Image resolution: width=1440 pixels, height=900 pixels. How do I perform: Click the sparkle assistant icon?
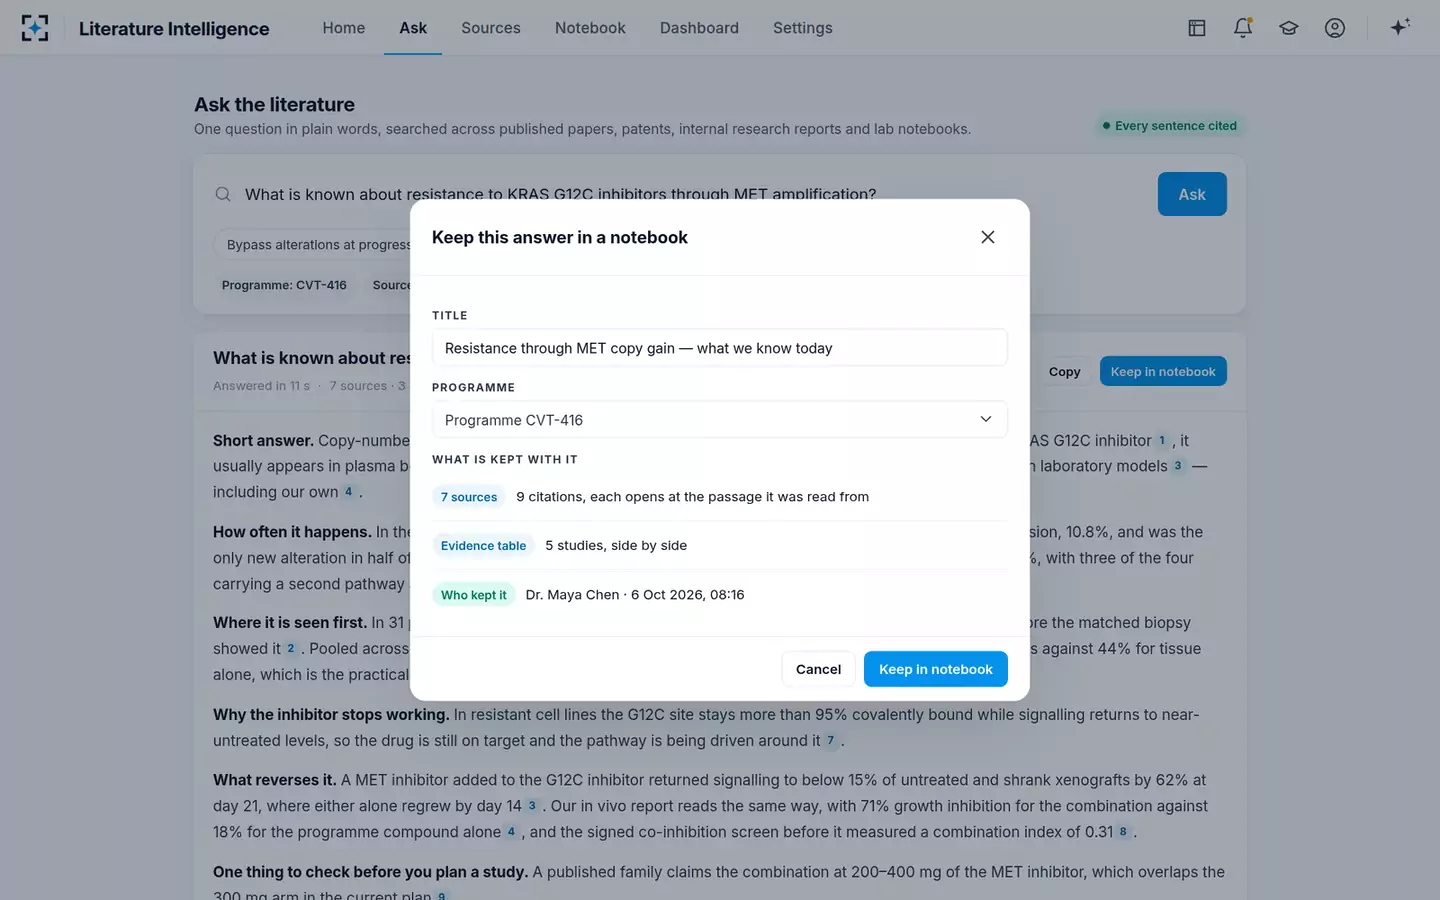click(1400, 27)
